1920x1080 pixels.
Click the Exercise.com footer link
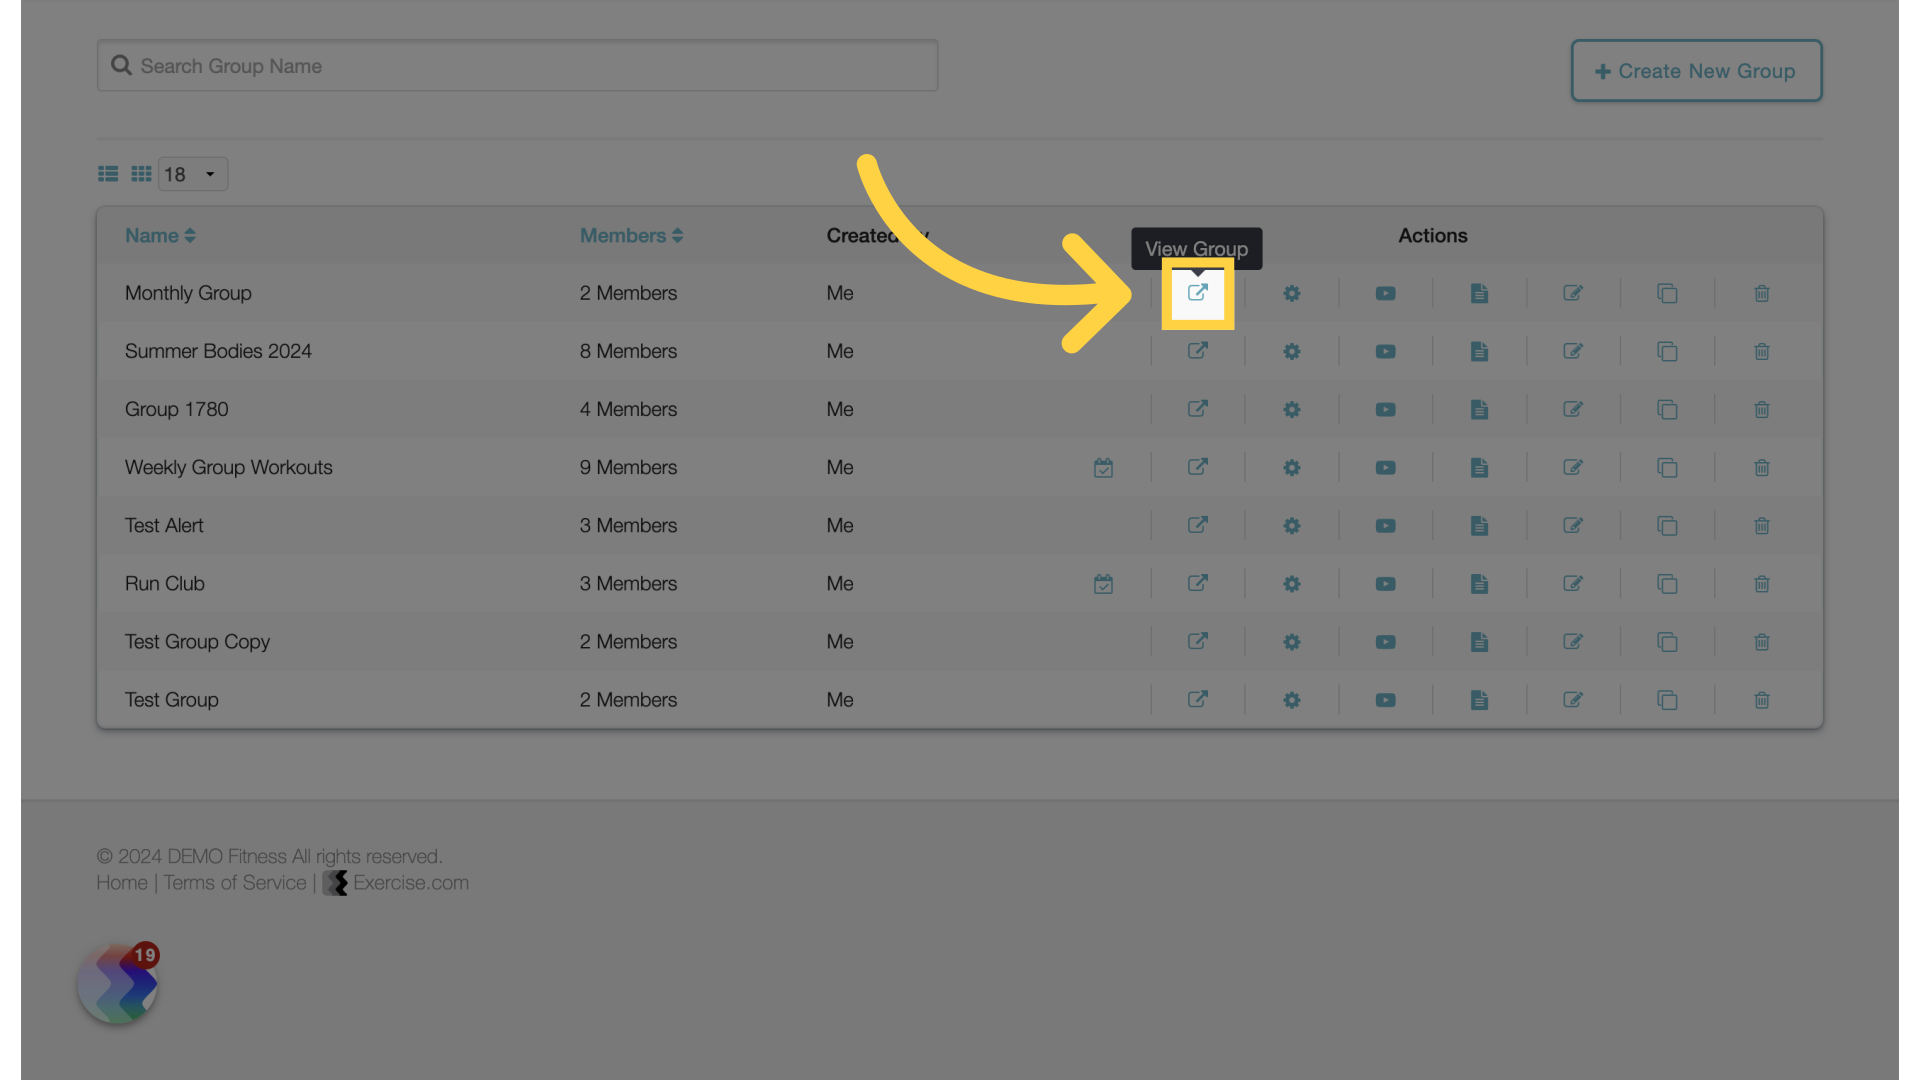[410, 882]
